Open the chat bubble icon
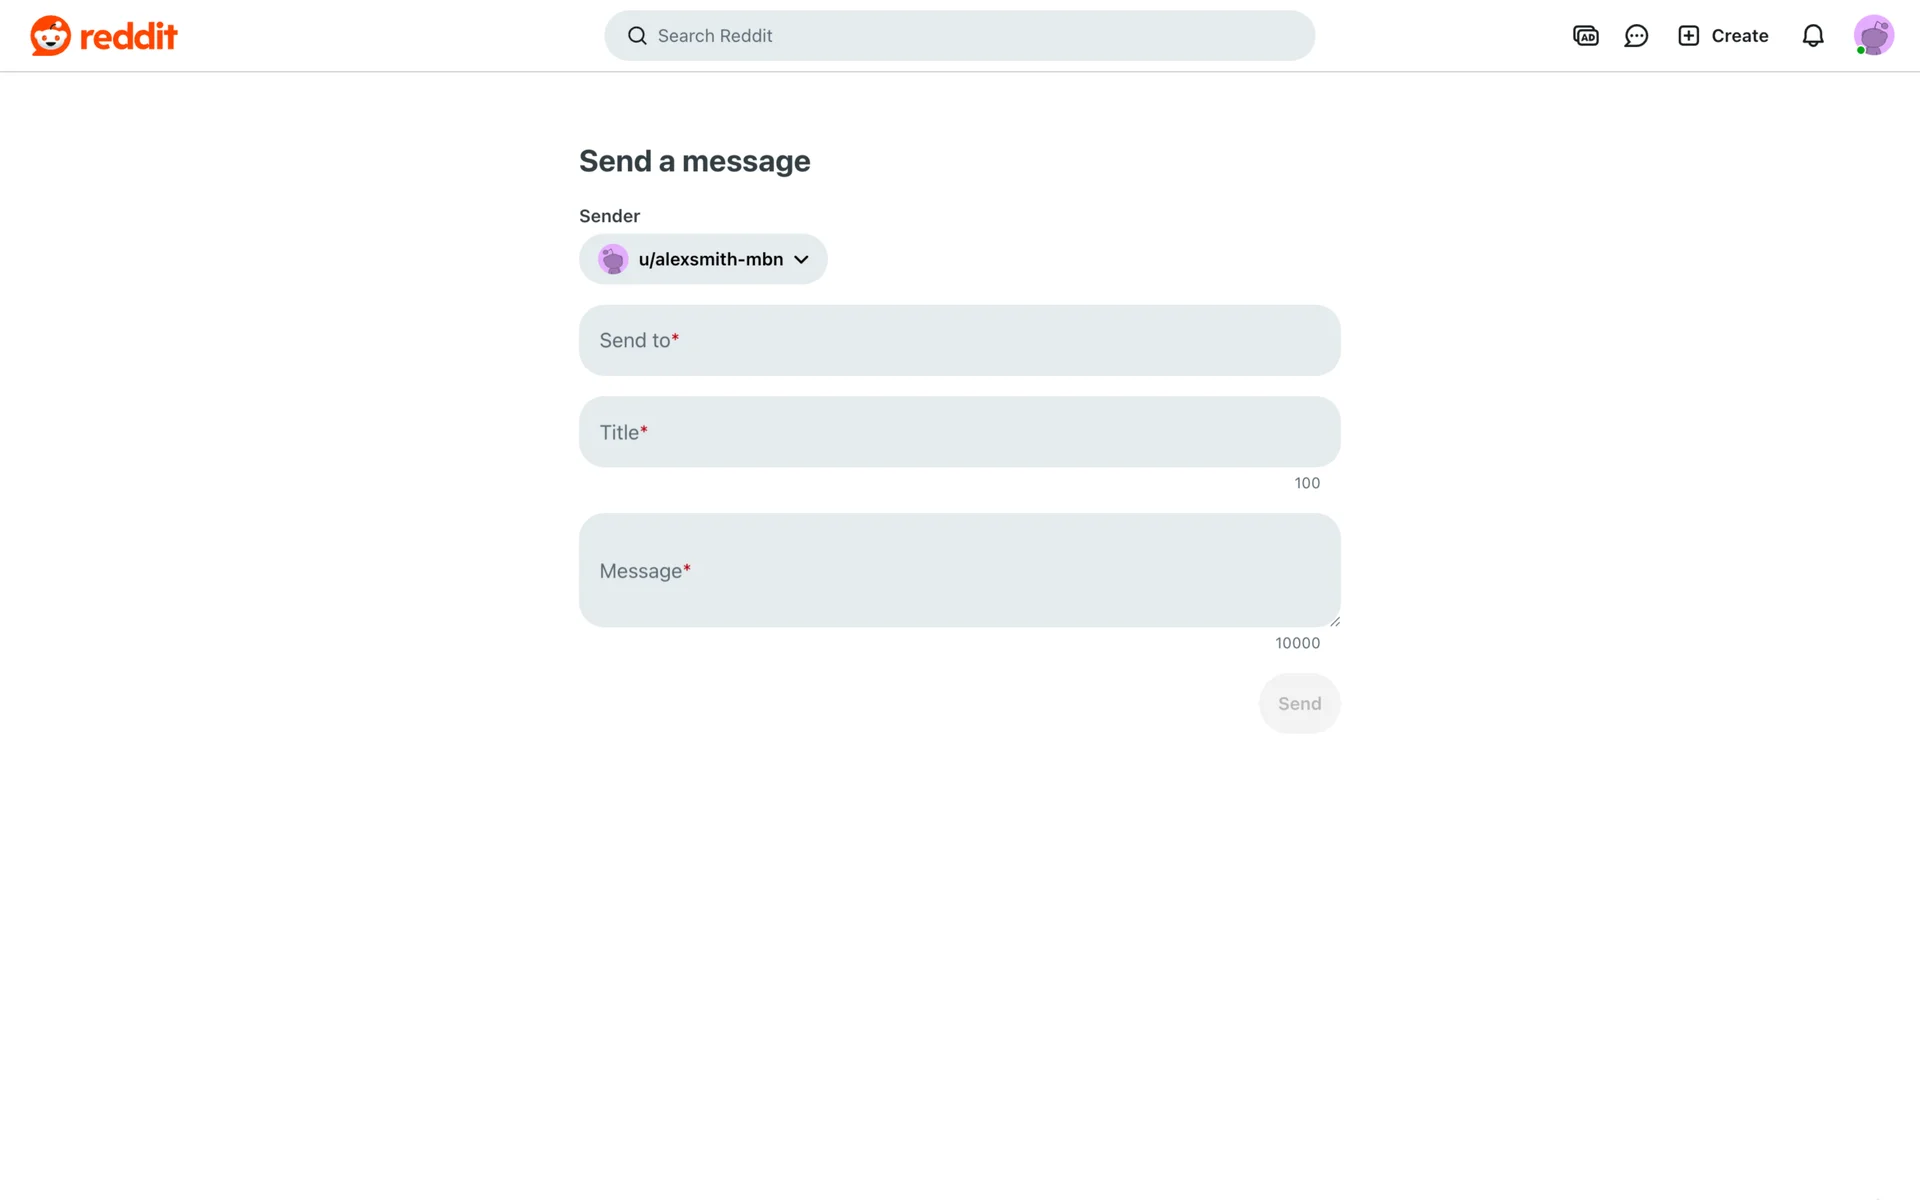This screenshot has width=1920, height=1200. [x=1636, y=36]
